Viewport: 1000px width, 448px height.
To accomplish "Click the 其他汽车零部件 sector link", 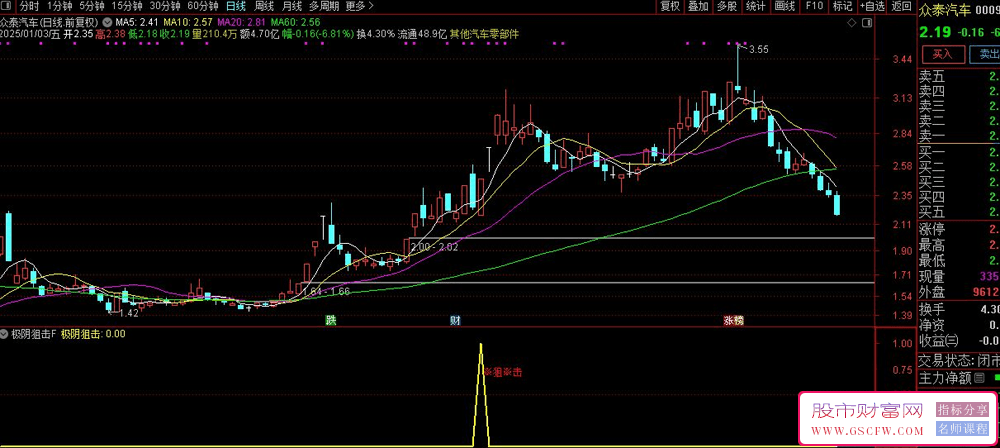I will [484, 34].
